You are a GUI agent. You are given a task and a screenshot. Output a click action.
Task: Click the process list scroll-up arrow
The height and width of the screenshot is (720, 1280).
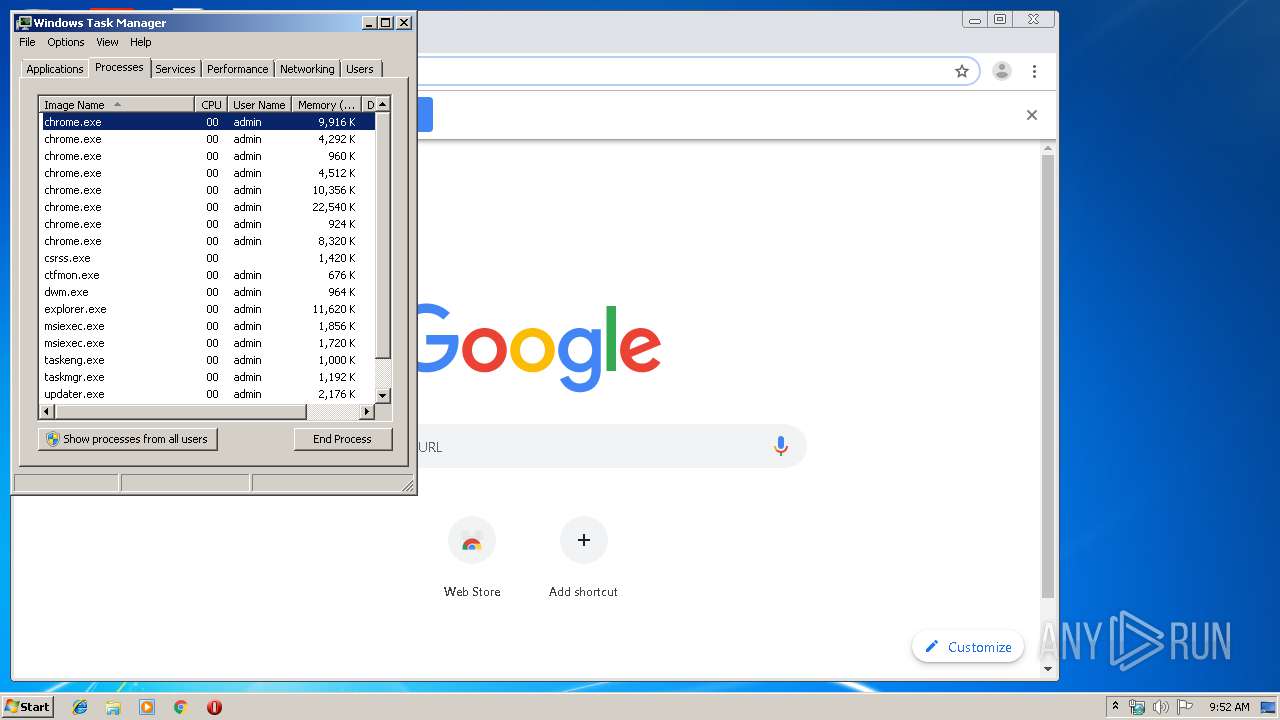click(383, 104)
